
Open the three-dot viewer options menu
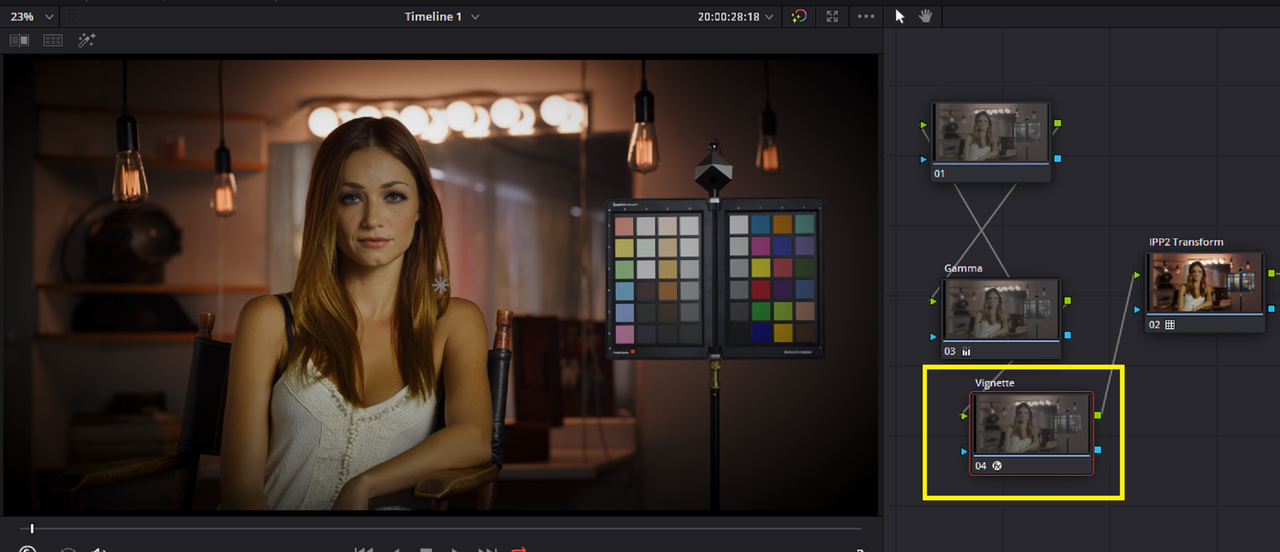coord(866,16)
